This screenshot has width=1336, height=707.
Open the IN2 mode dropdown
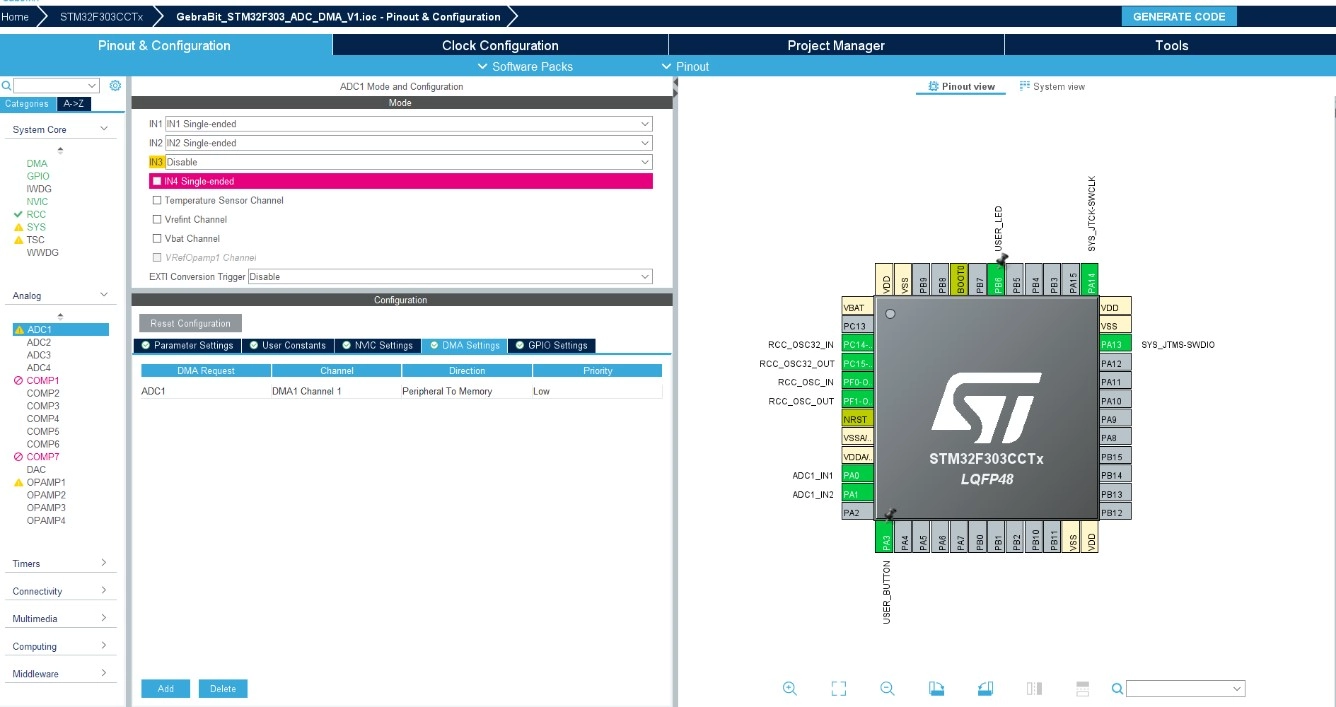[x=408, y=143]
